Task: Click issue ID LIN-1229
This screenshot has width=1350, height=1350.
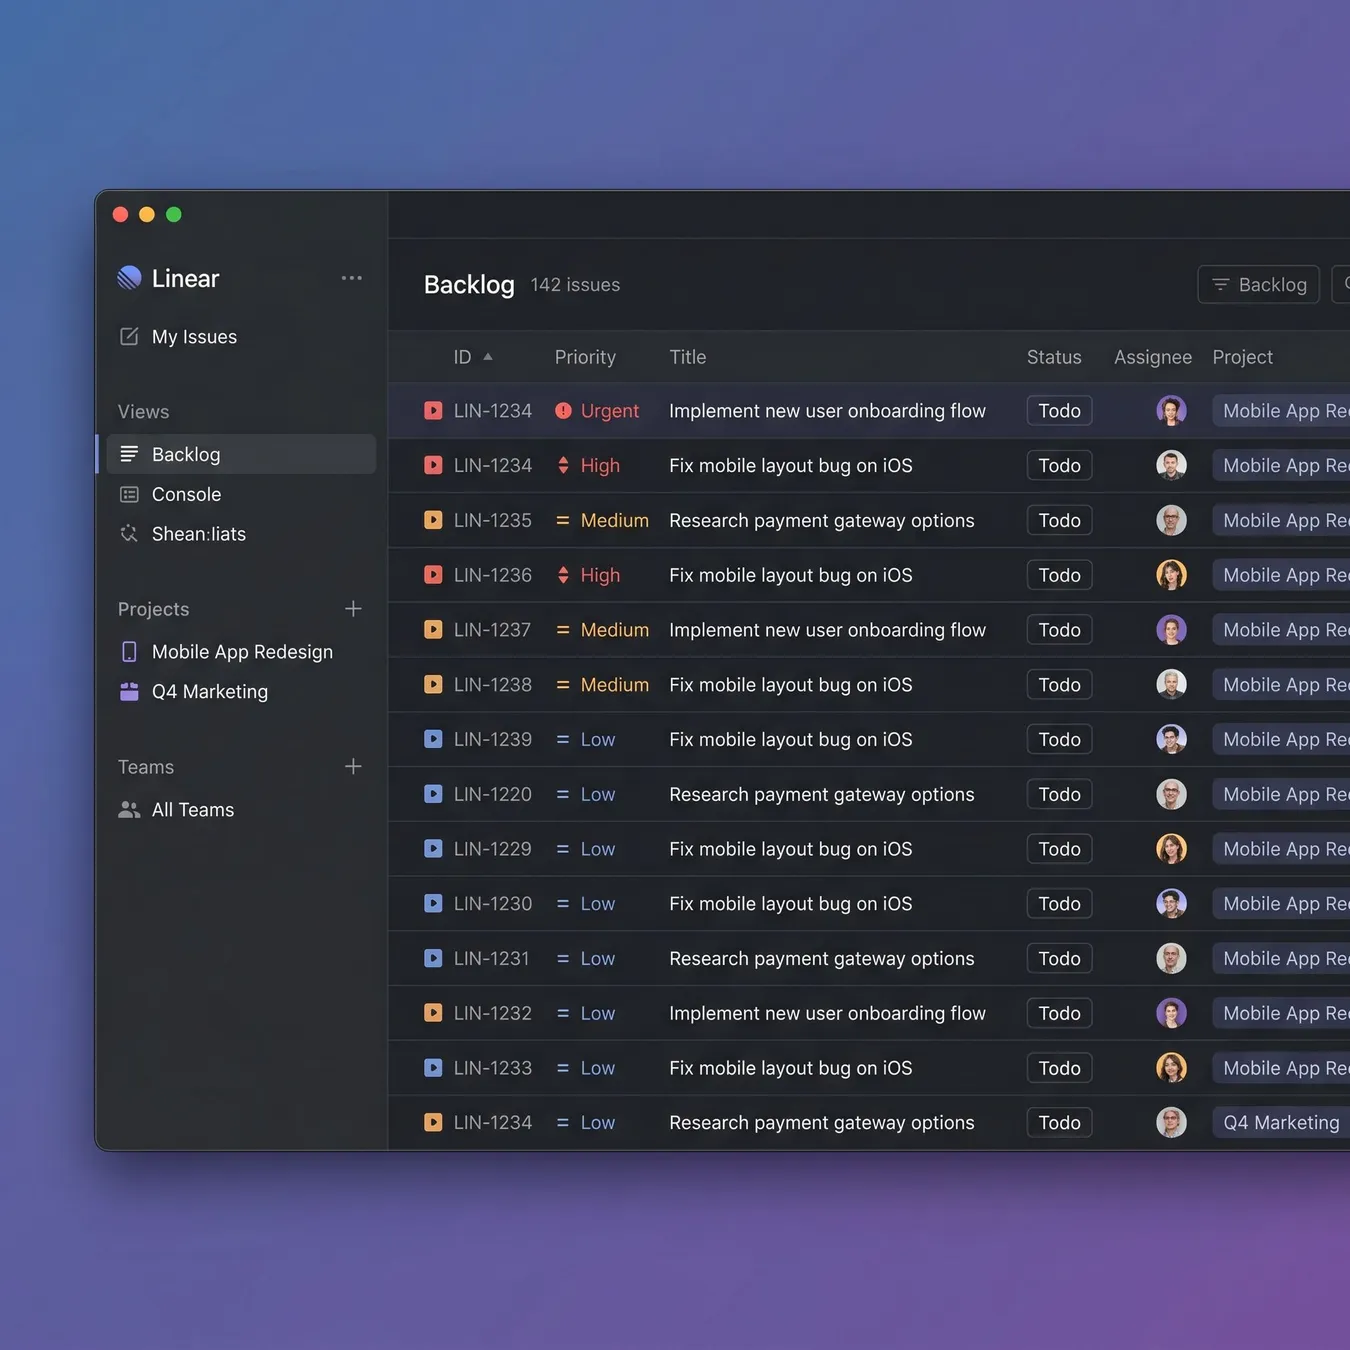Action: pos(492,849)
